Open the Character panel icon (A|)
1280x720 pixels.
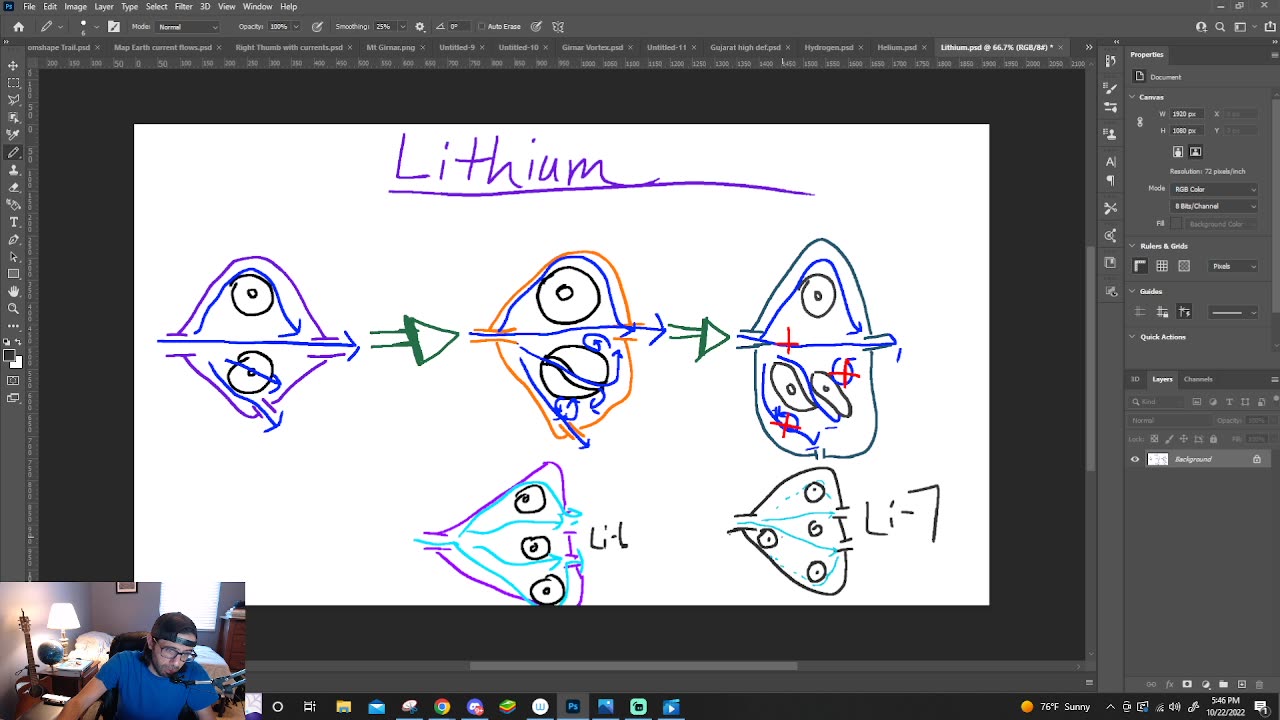(1110, 161)
